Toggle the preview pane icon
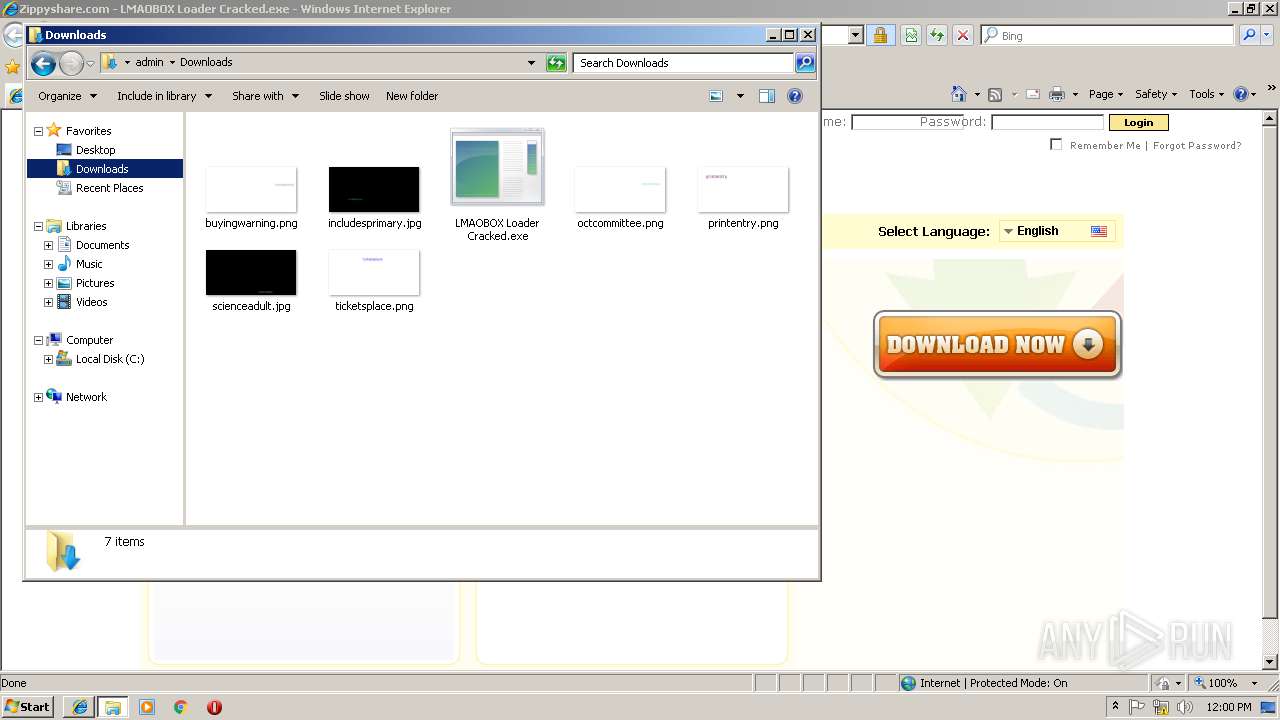 767,96
